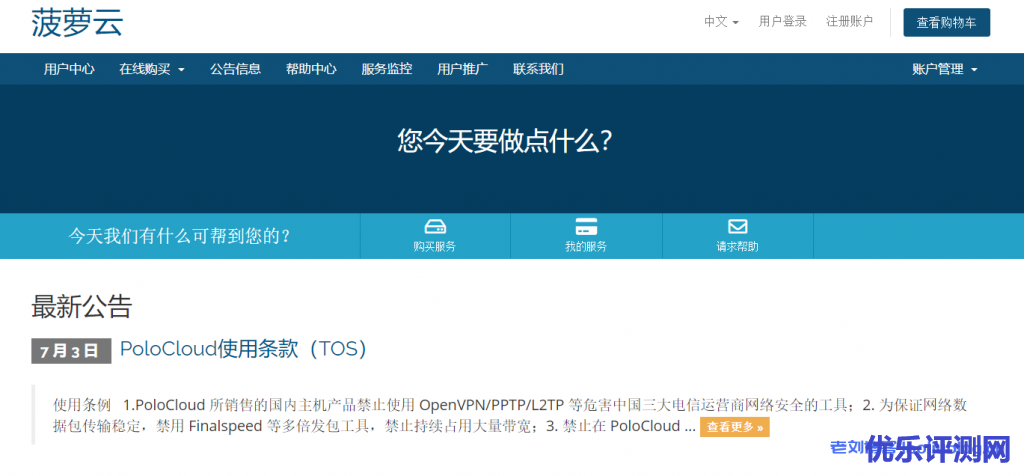This screenshot has width=1024, height=476.
Task: Expand the 账户管理 dropdown
Action: click(944, 69)
